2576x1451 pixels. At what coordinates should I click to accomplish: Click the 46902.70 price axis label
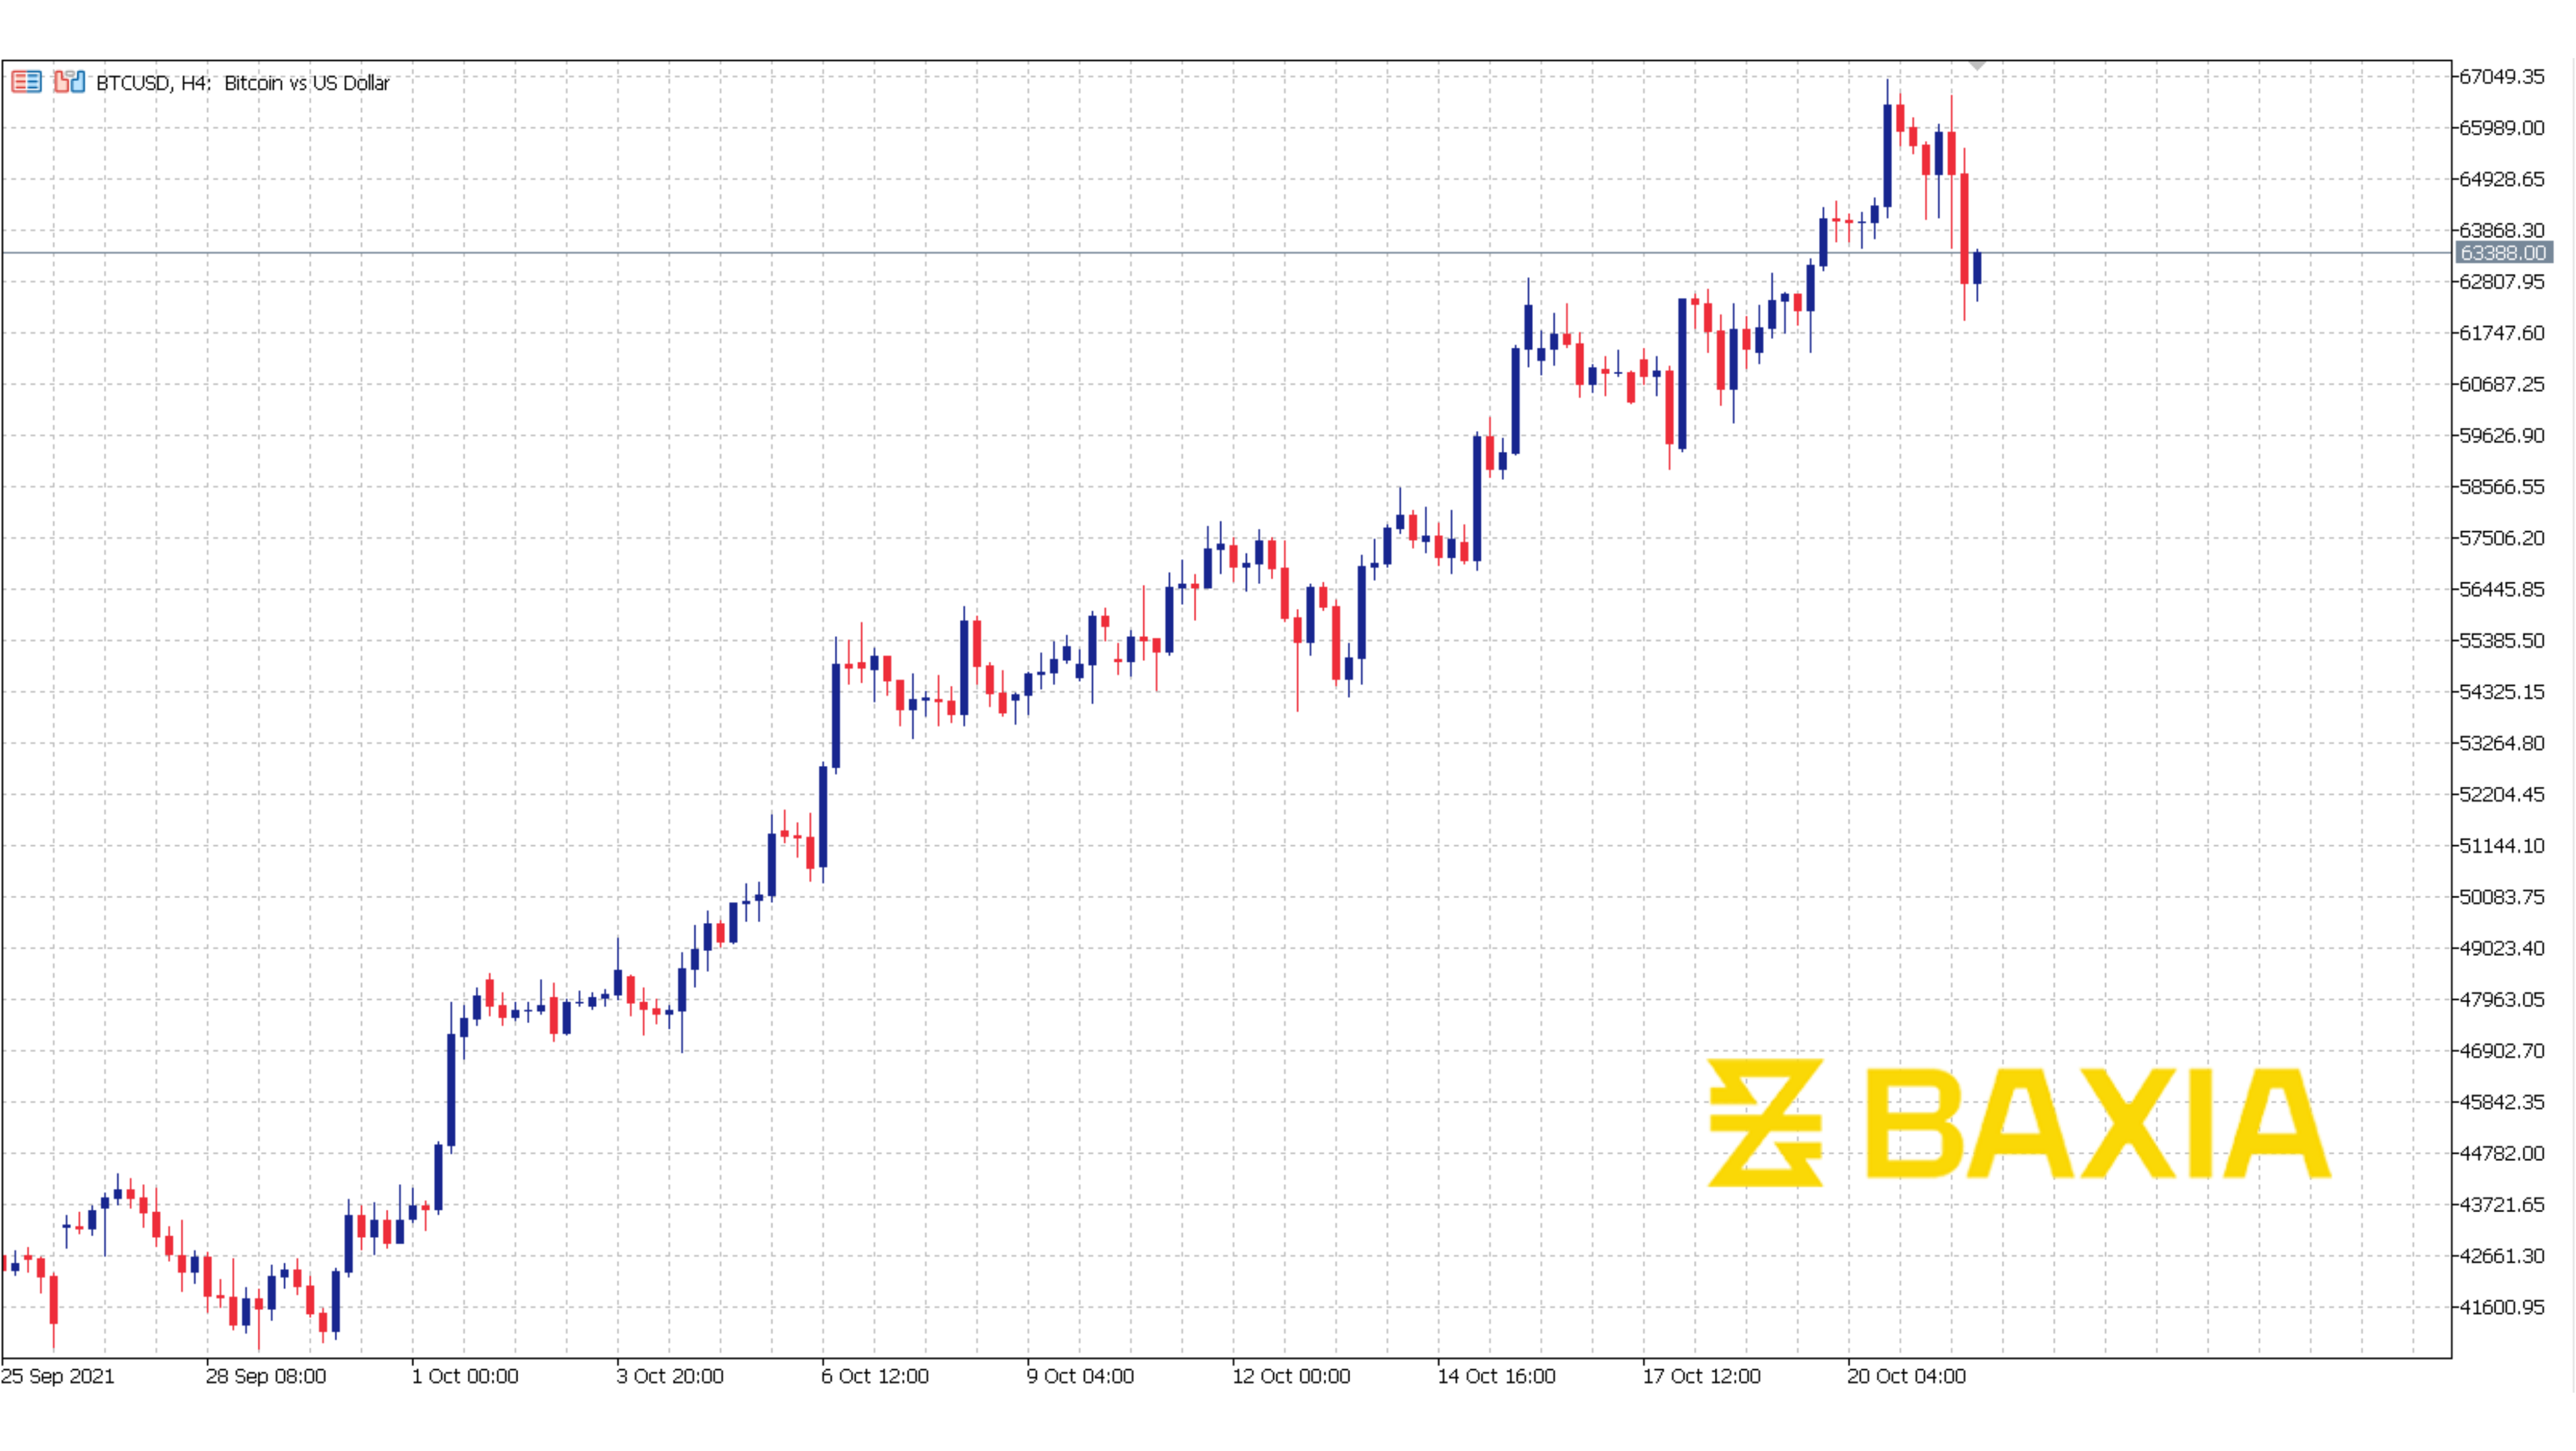tap(2501, 1051)
